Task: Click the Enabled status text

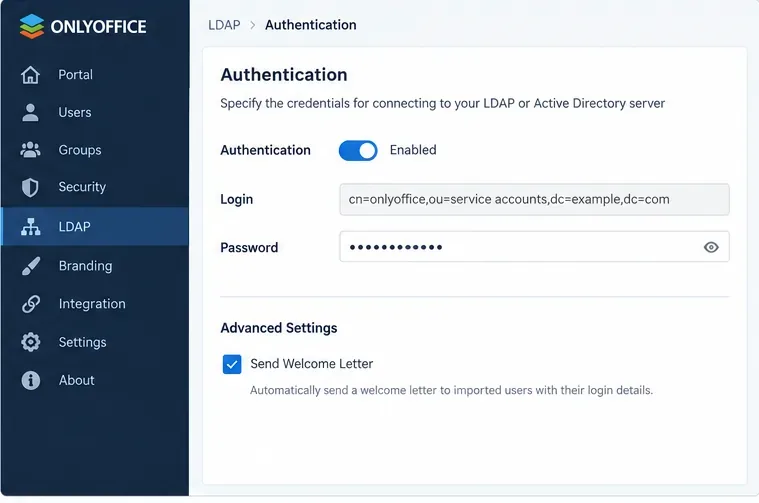Action: tap(413, 150)
